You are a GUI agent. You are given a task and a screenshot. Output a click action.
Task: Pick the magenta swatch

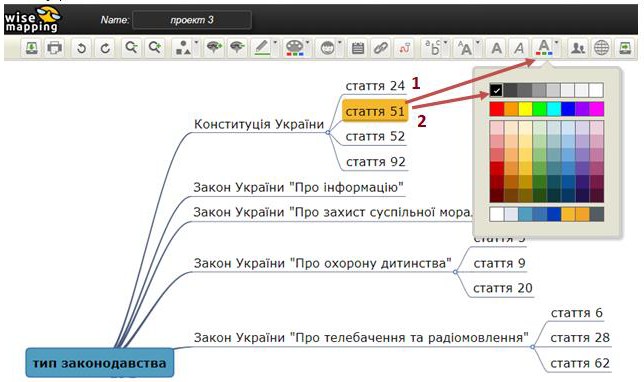(596, 109)
